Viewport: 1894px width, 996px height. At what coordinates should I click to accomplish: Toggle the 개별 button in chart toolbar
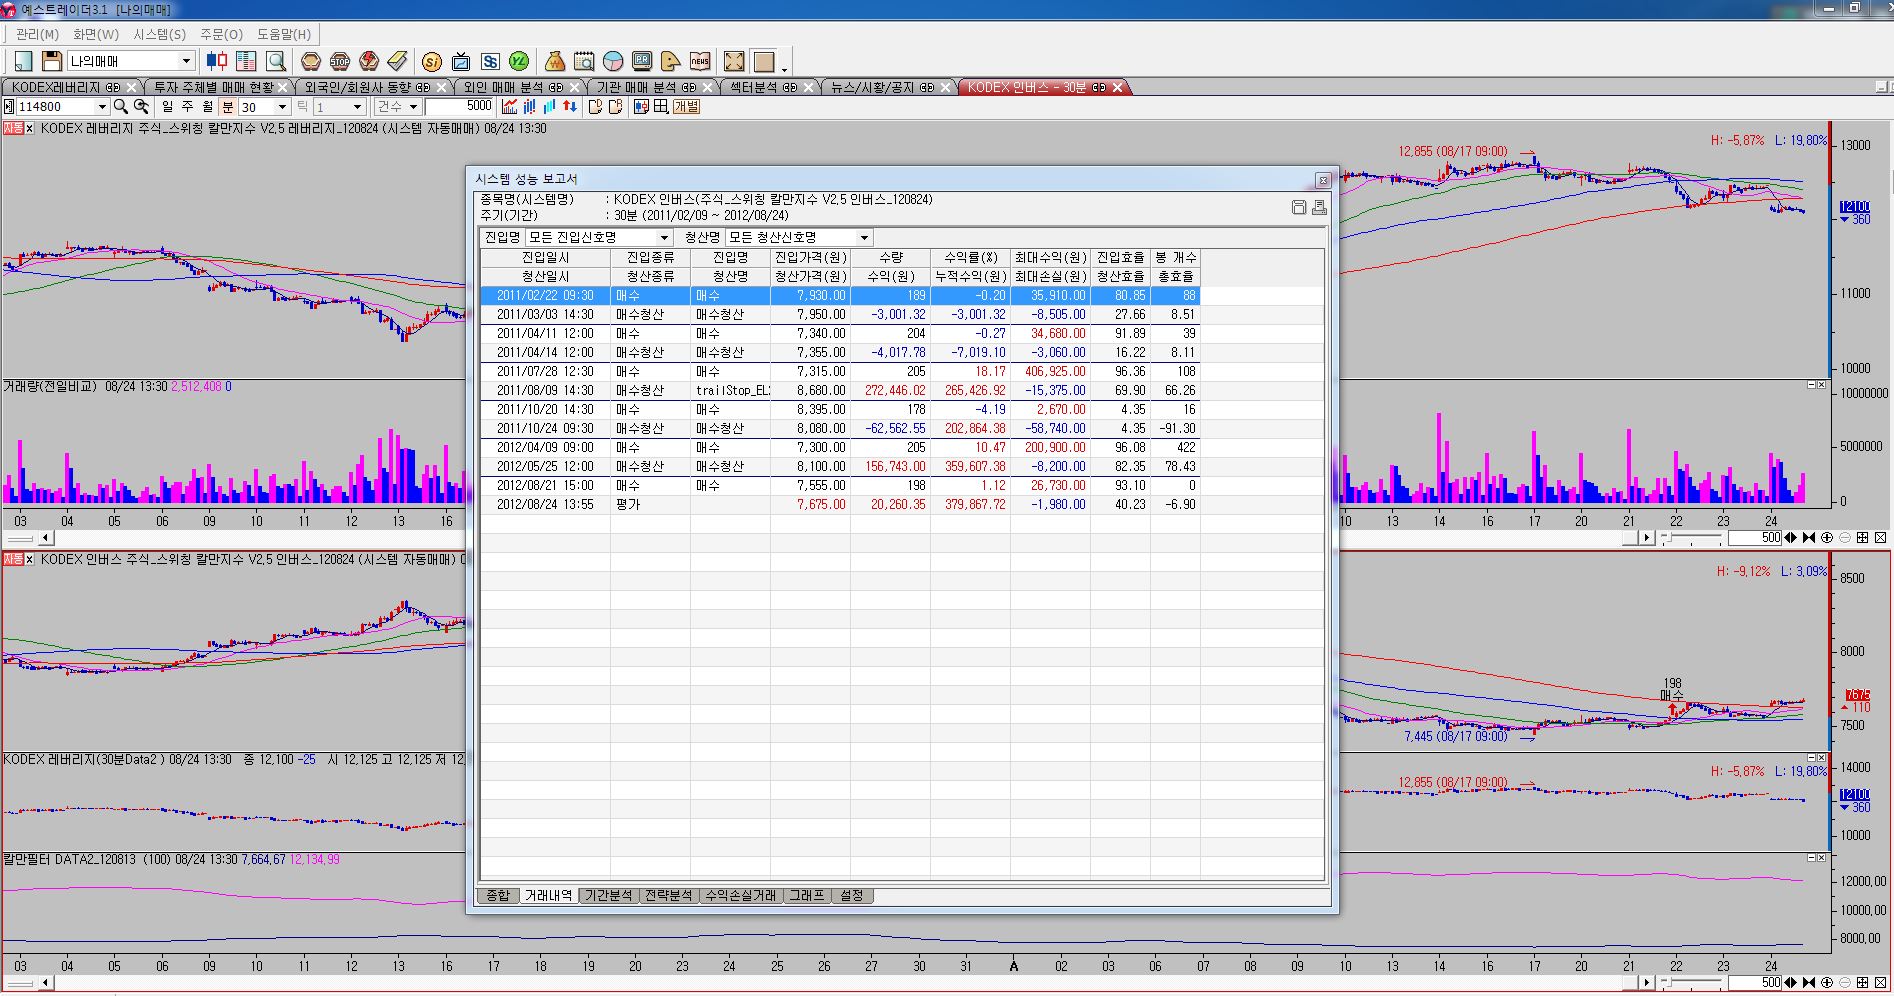coord(686,107)
